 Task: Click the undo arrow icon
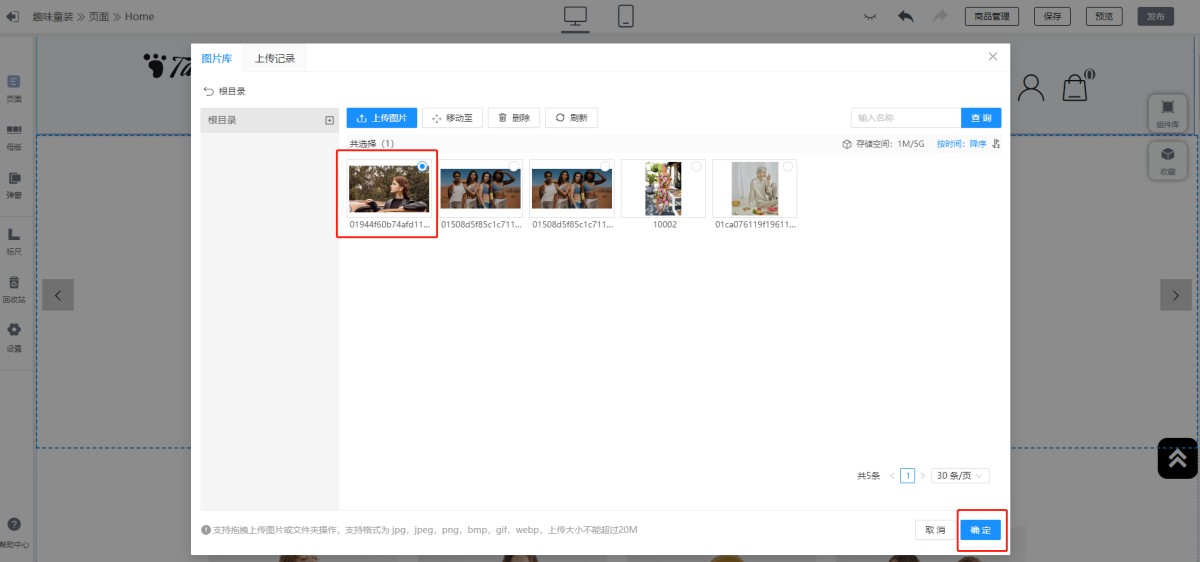click(906, 16)
